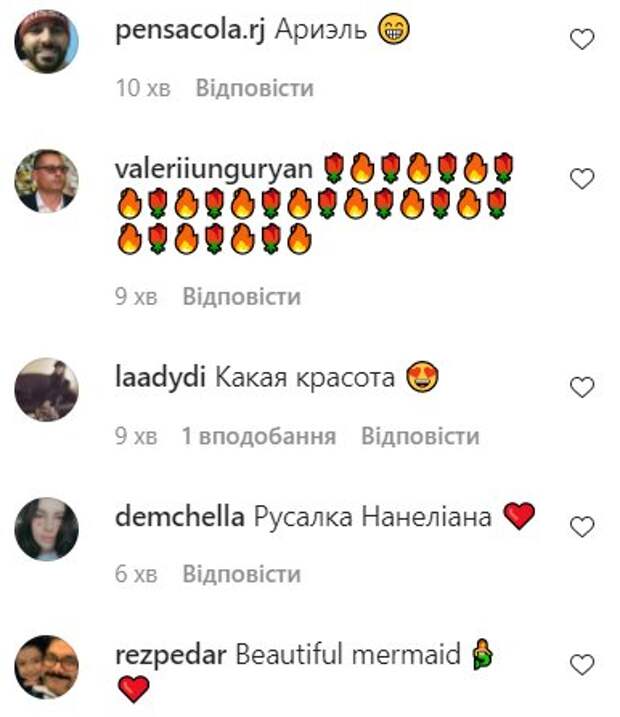Open pensacola.rj profile picture
Screen dimensions: 620x717
point(47,42)
